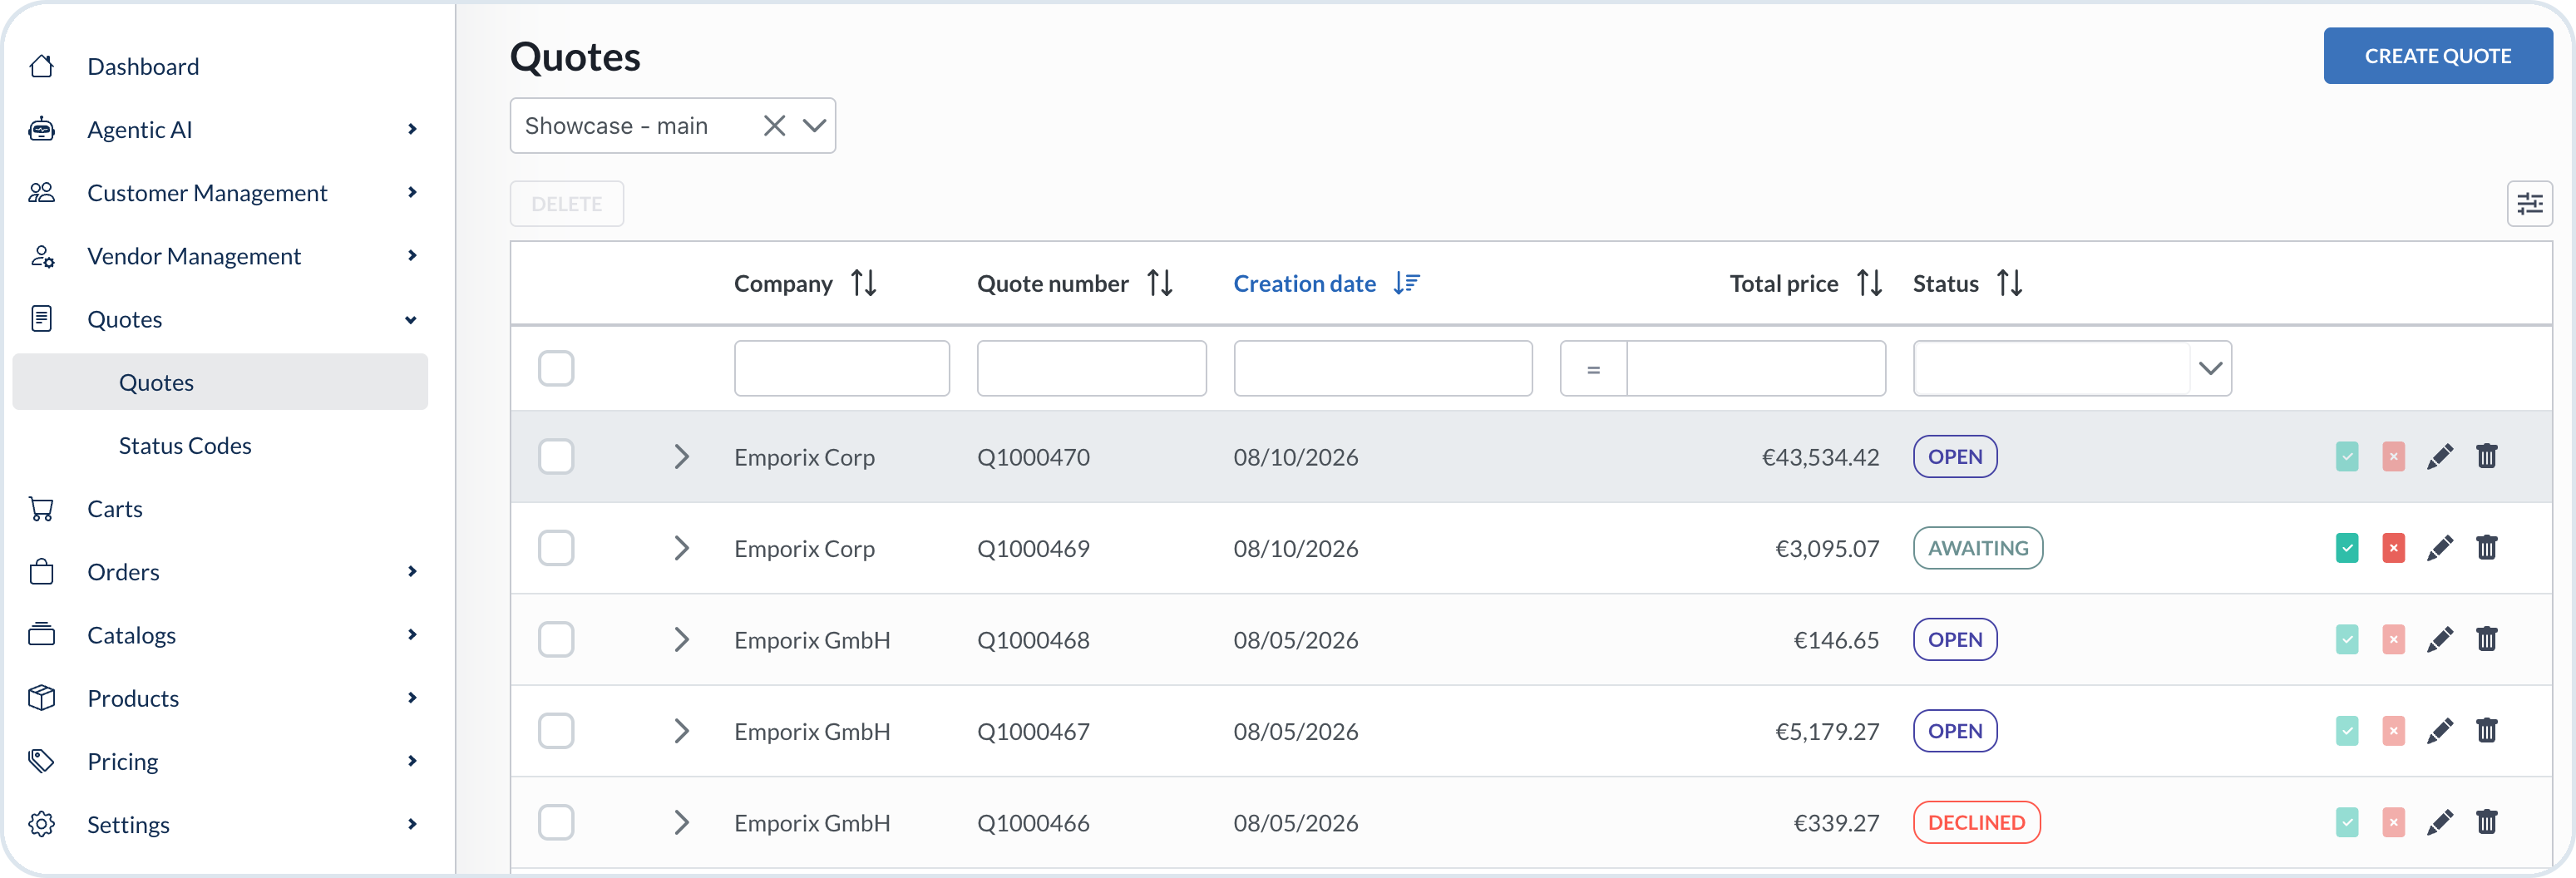Open table column settings sliders icon
This screenshot has height=878, width=2576.
[x=2529, y=204]
